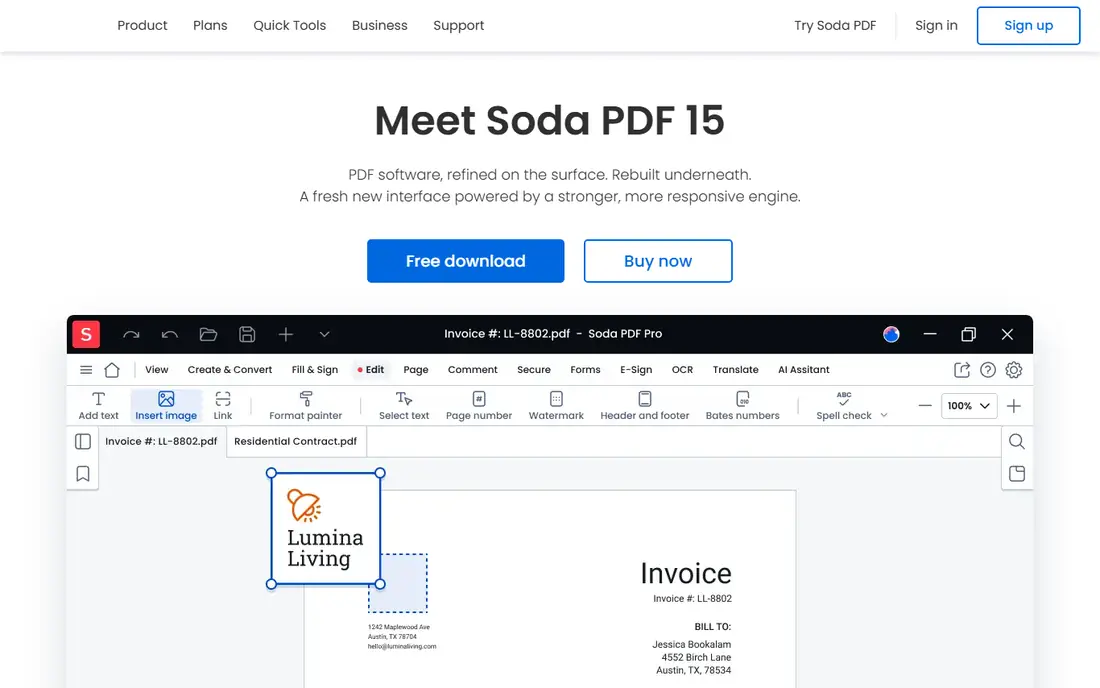
Task: Open the AI Assitant tab
Action: click(x=803, y=370)
